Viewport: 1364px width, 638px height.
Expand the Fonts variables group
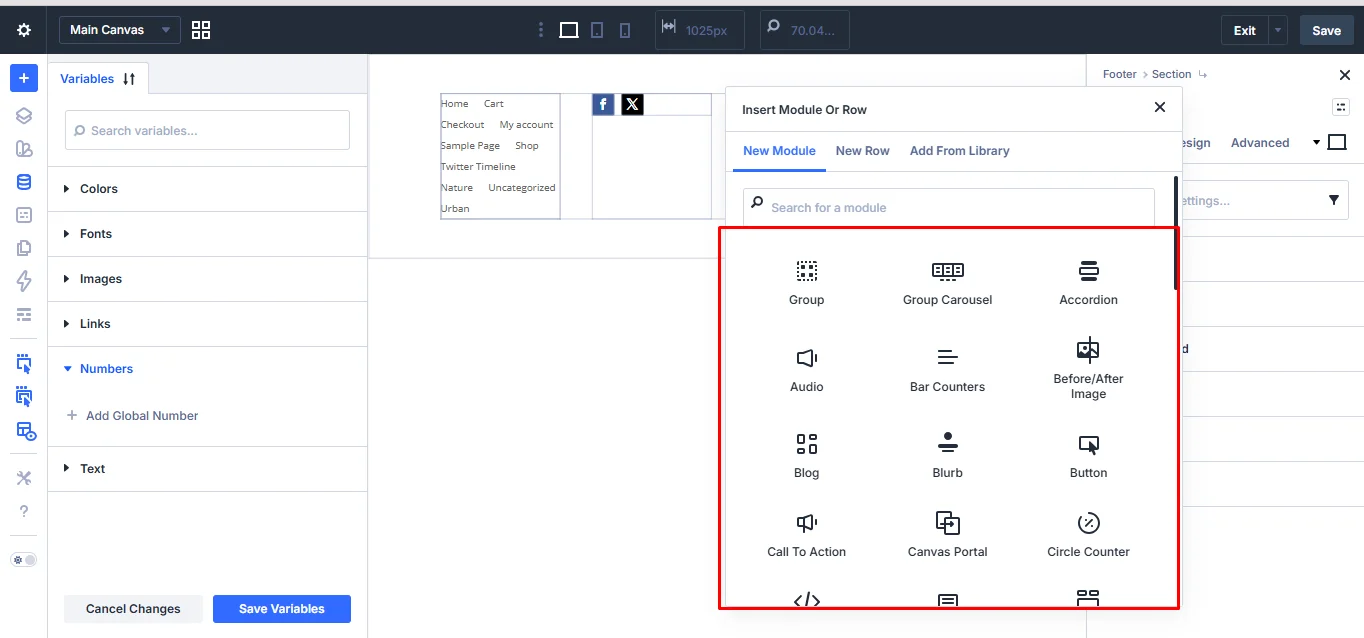[208, 234]
